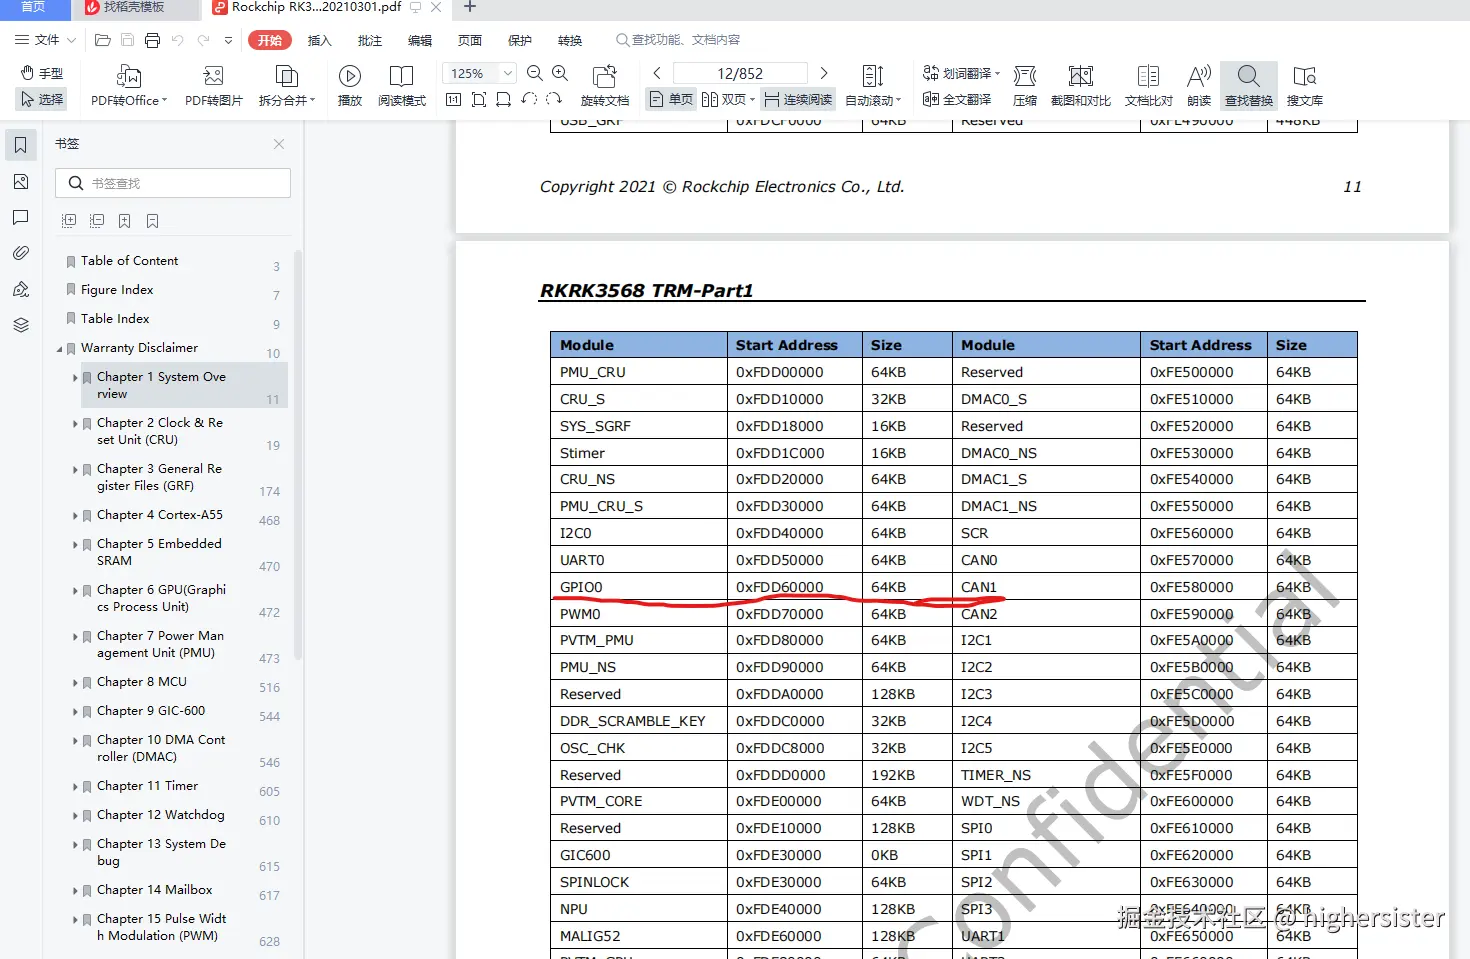The image size is (1470, 959).
Task: Expand all bookmarks in the panel
Action: [x=69, y=220]
